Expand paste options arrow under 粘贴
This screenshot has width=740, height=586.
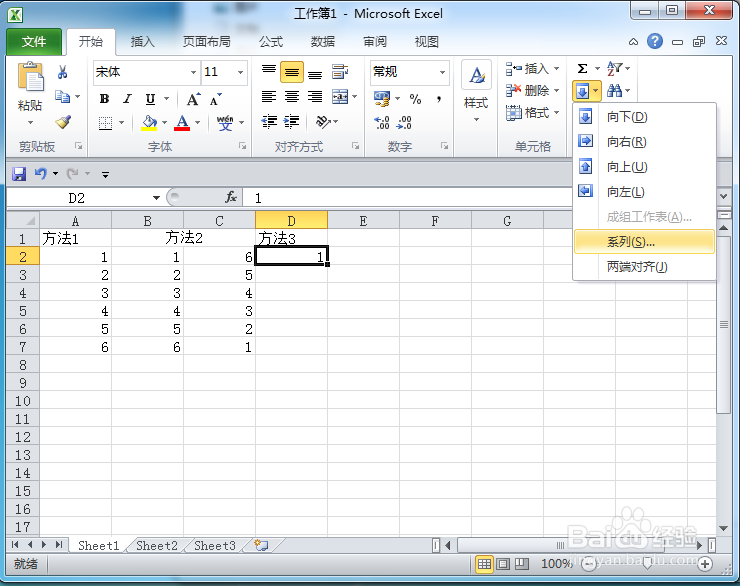[31, 123]
